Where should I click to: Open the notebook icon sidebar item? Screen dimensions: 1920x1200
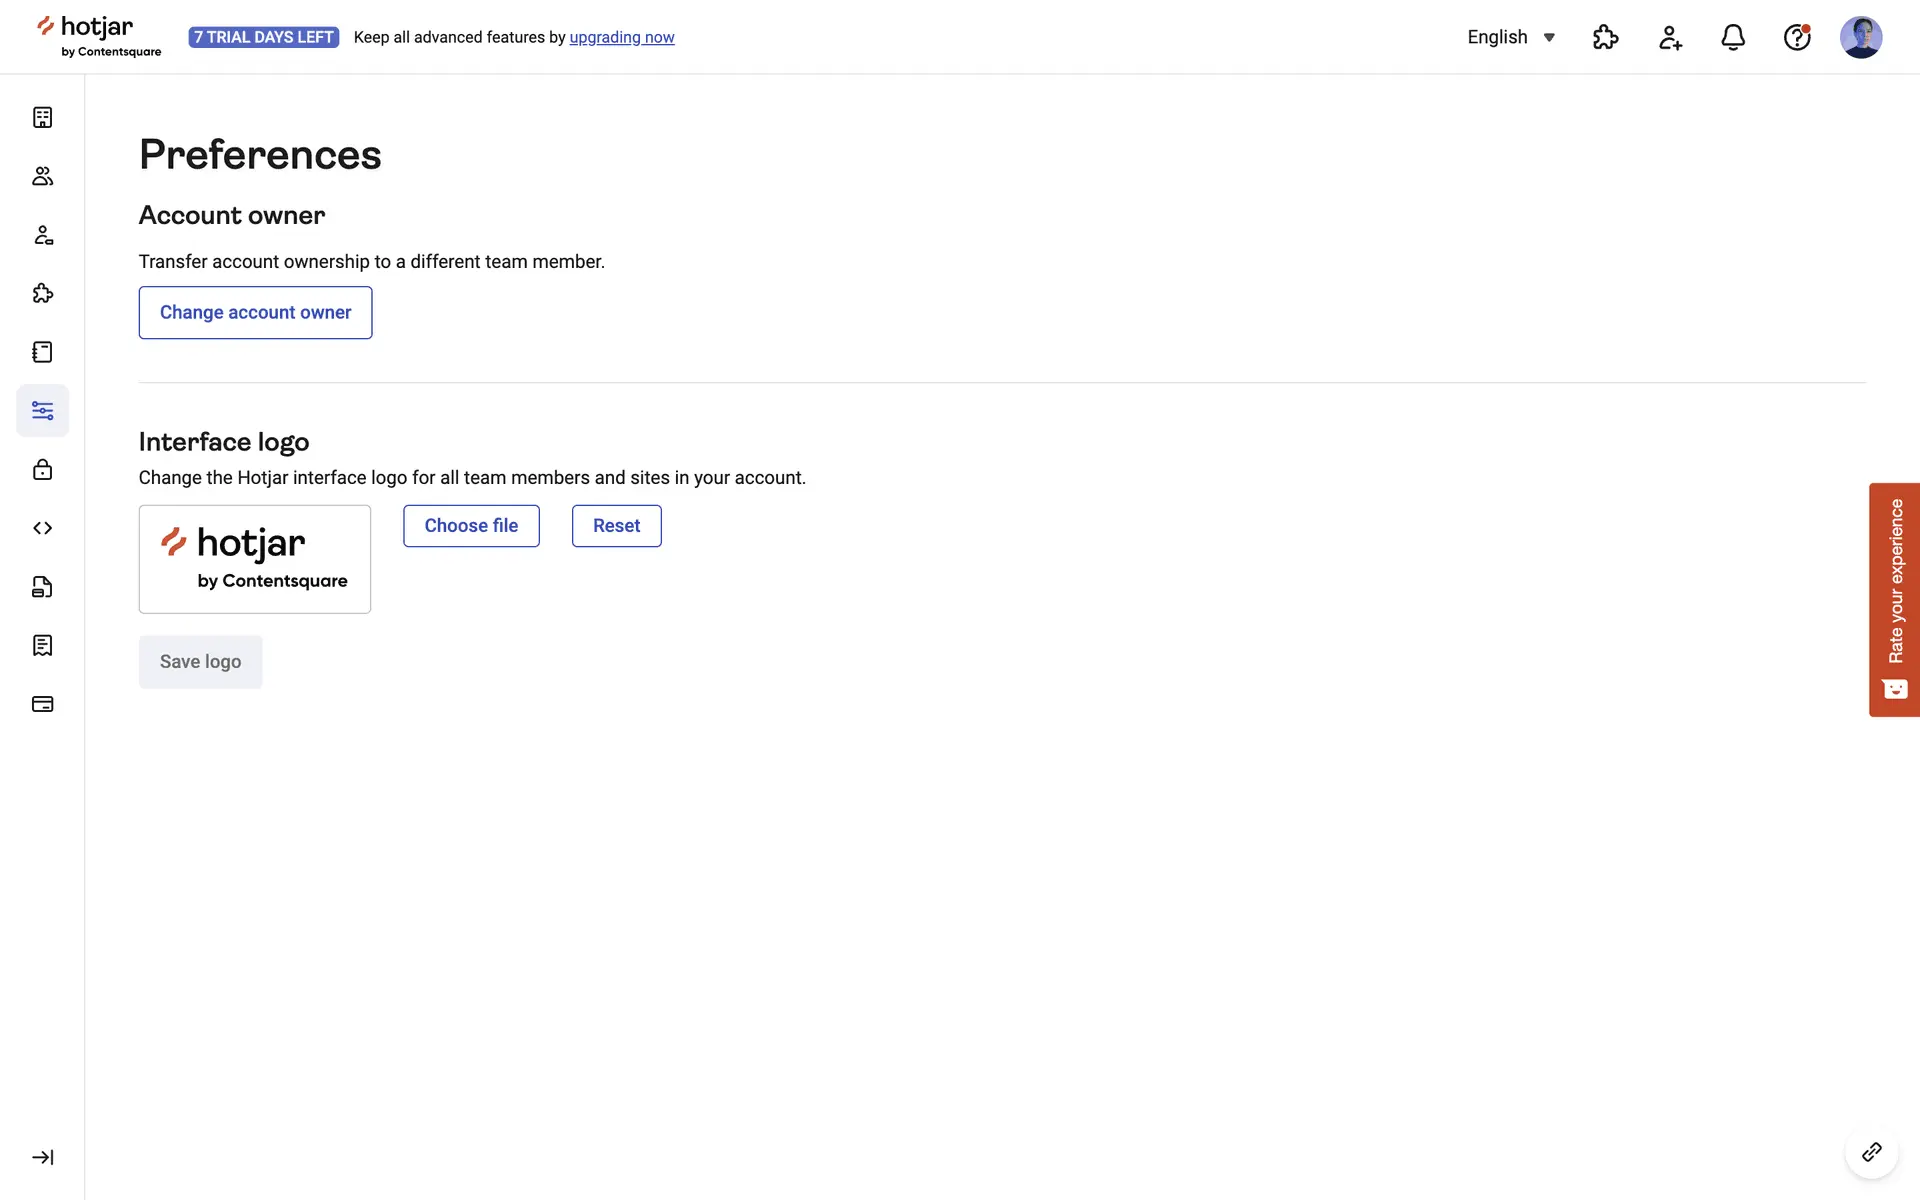point(42,352)
